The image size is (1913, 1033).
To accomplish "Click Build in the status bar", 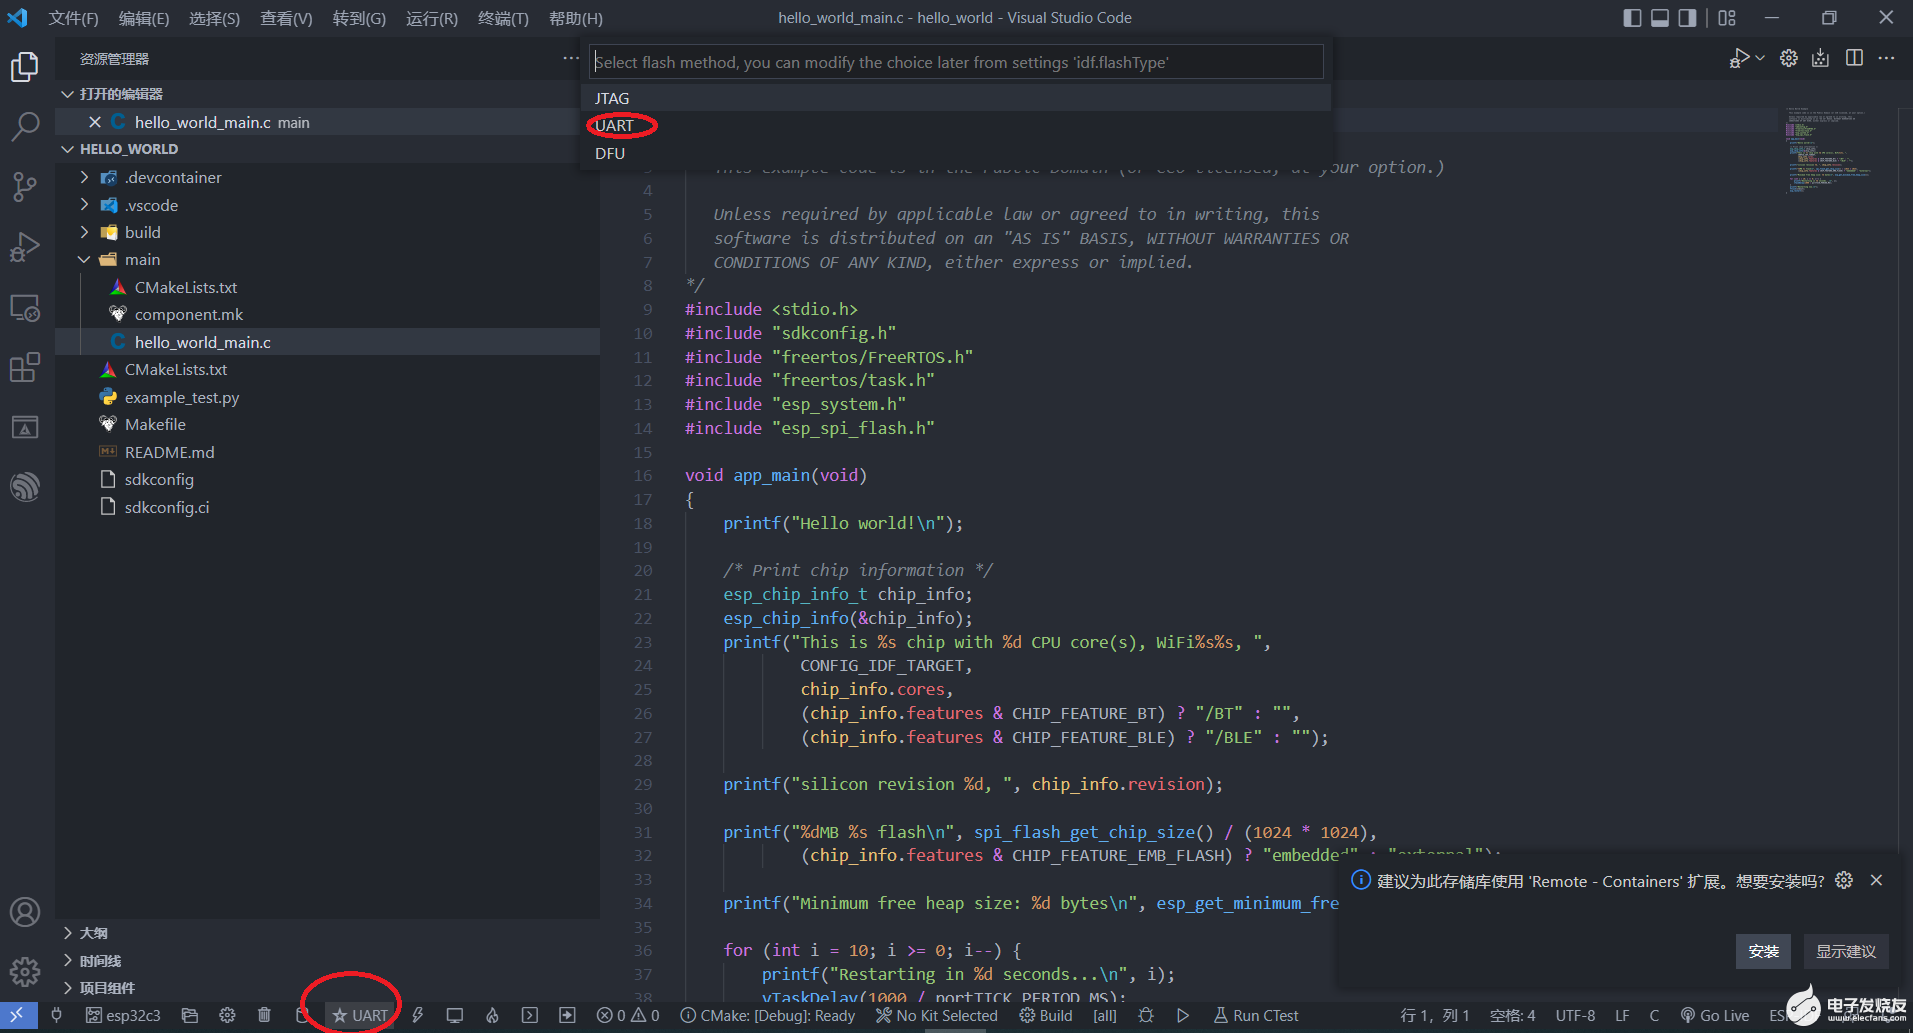I will (x=1046, y=1015).
